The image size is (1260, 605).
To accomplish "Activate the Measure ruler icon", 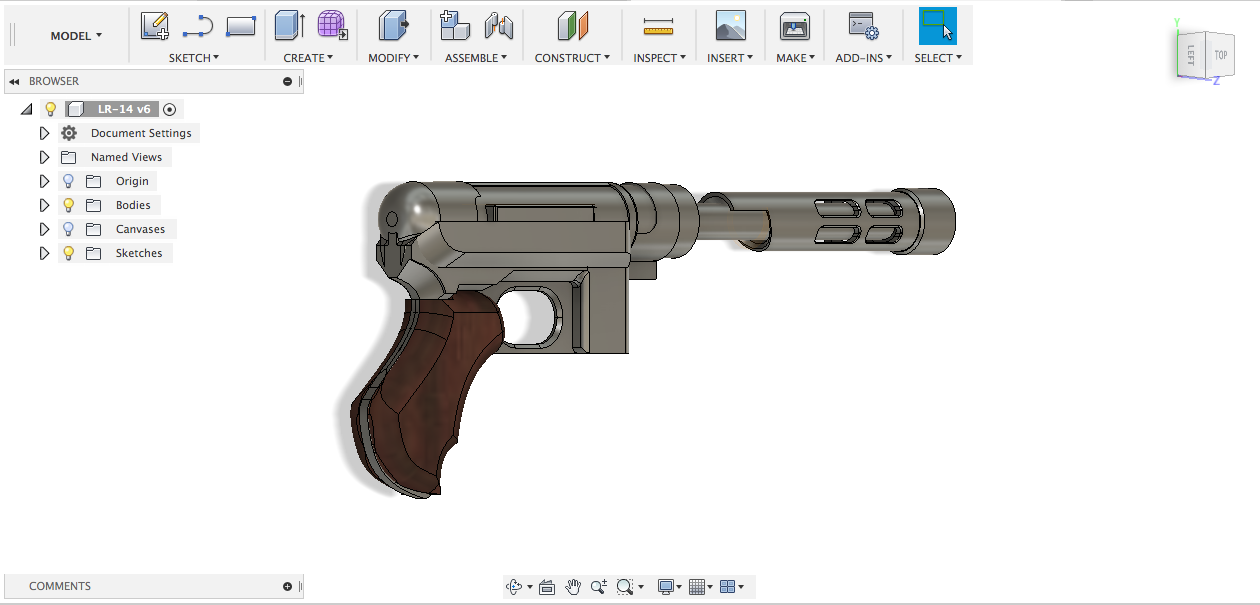I will tap(658, 25).
